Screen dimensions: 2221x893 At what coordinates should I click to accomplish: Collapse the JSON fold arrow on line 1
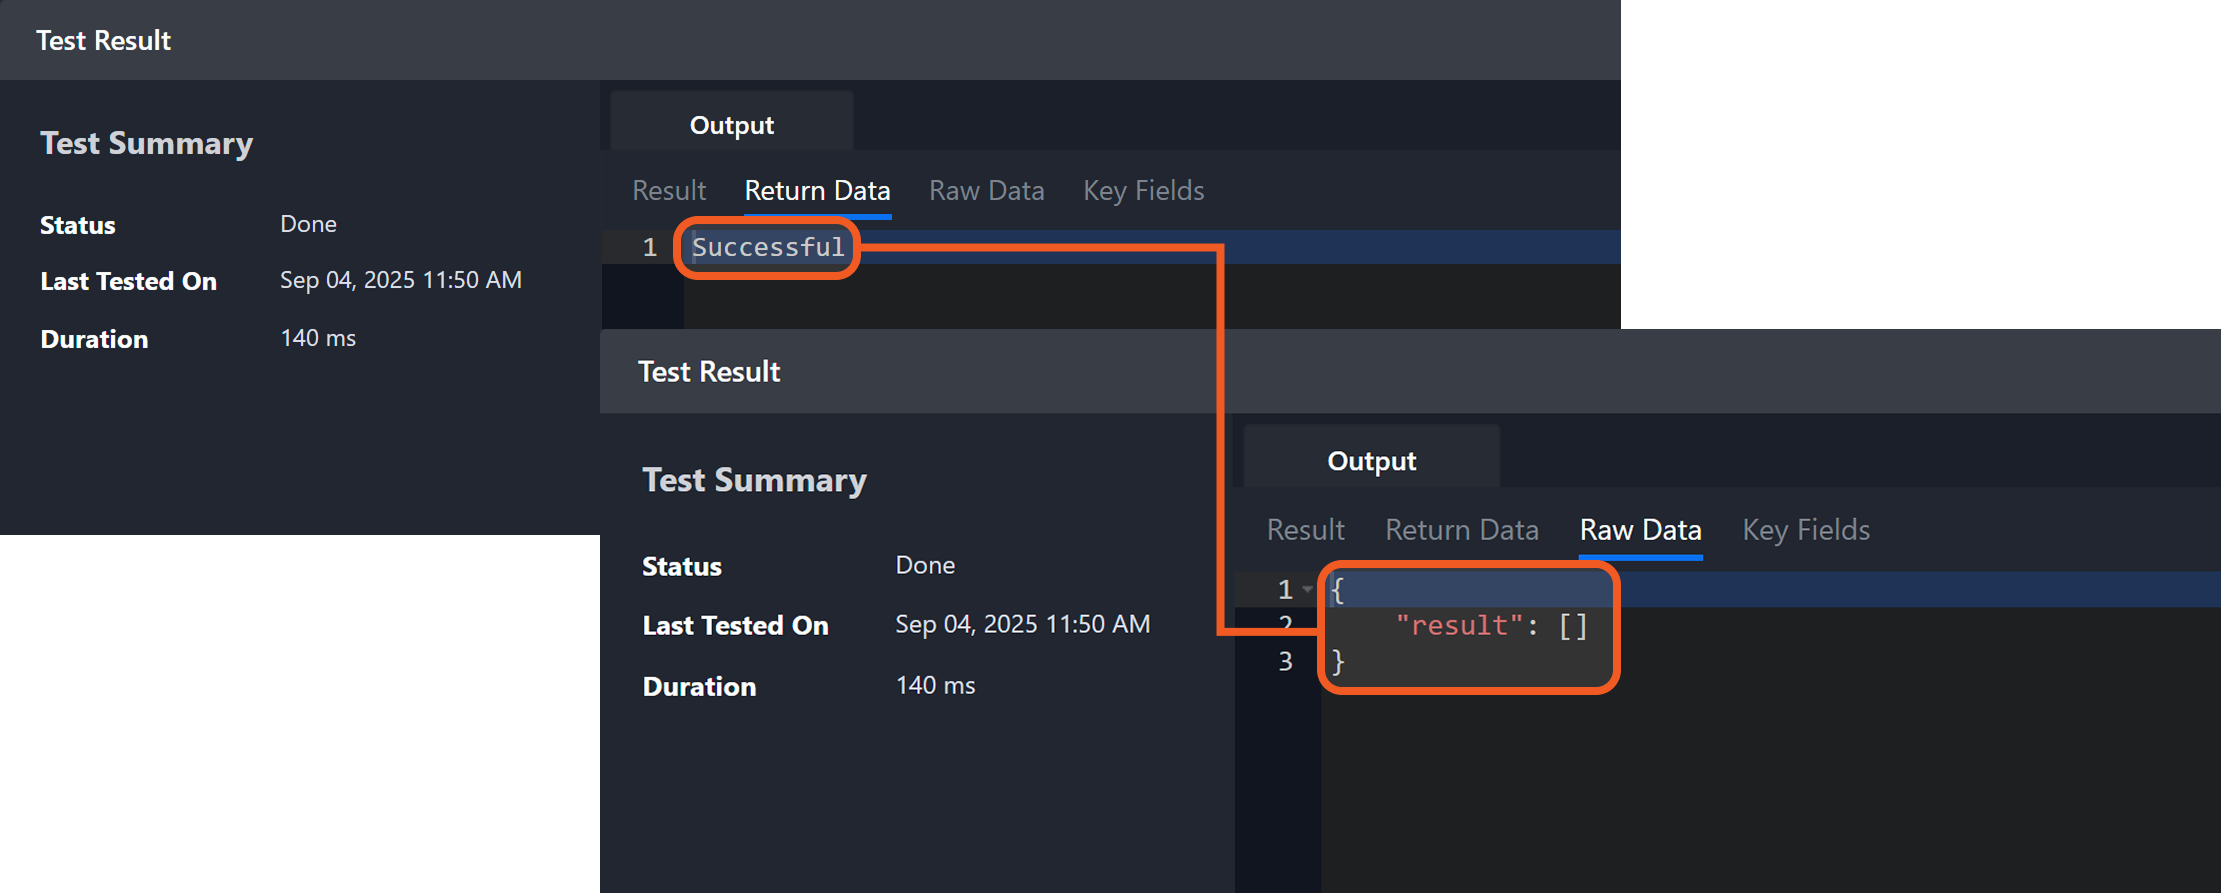1307,590
